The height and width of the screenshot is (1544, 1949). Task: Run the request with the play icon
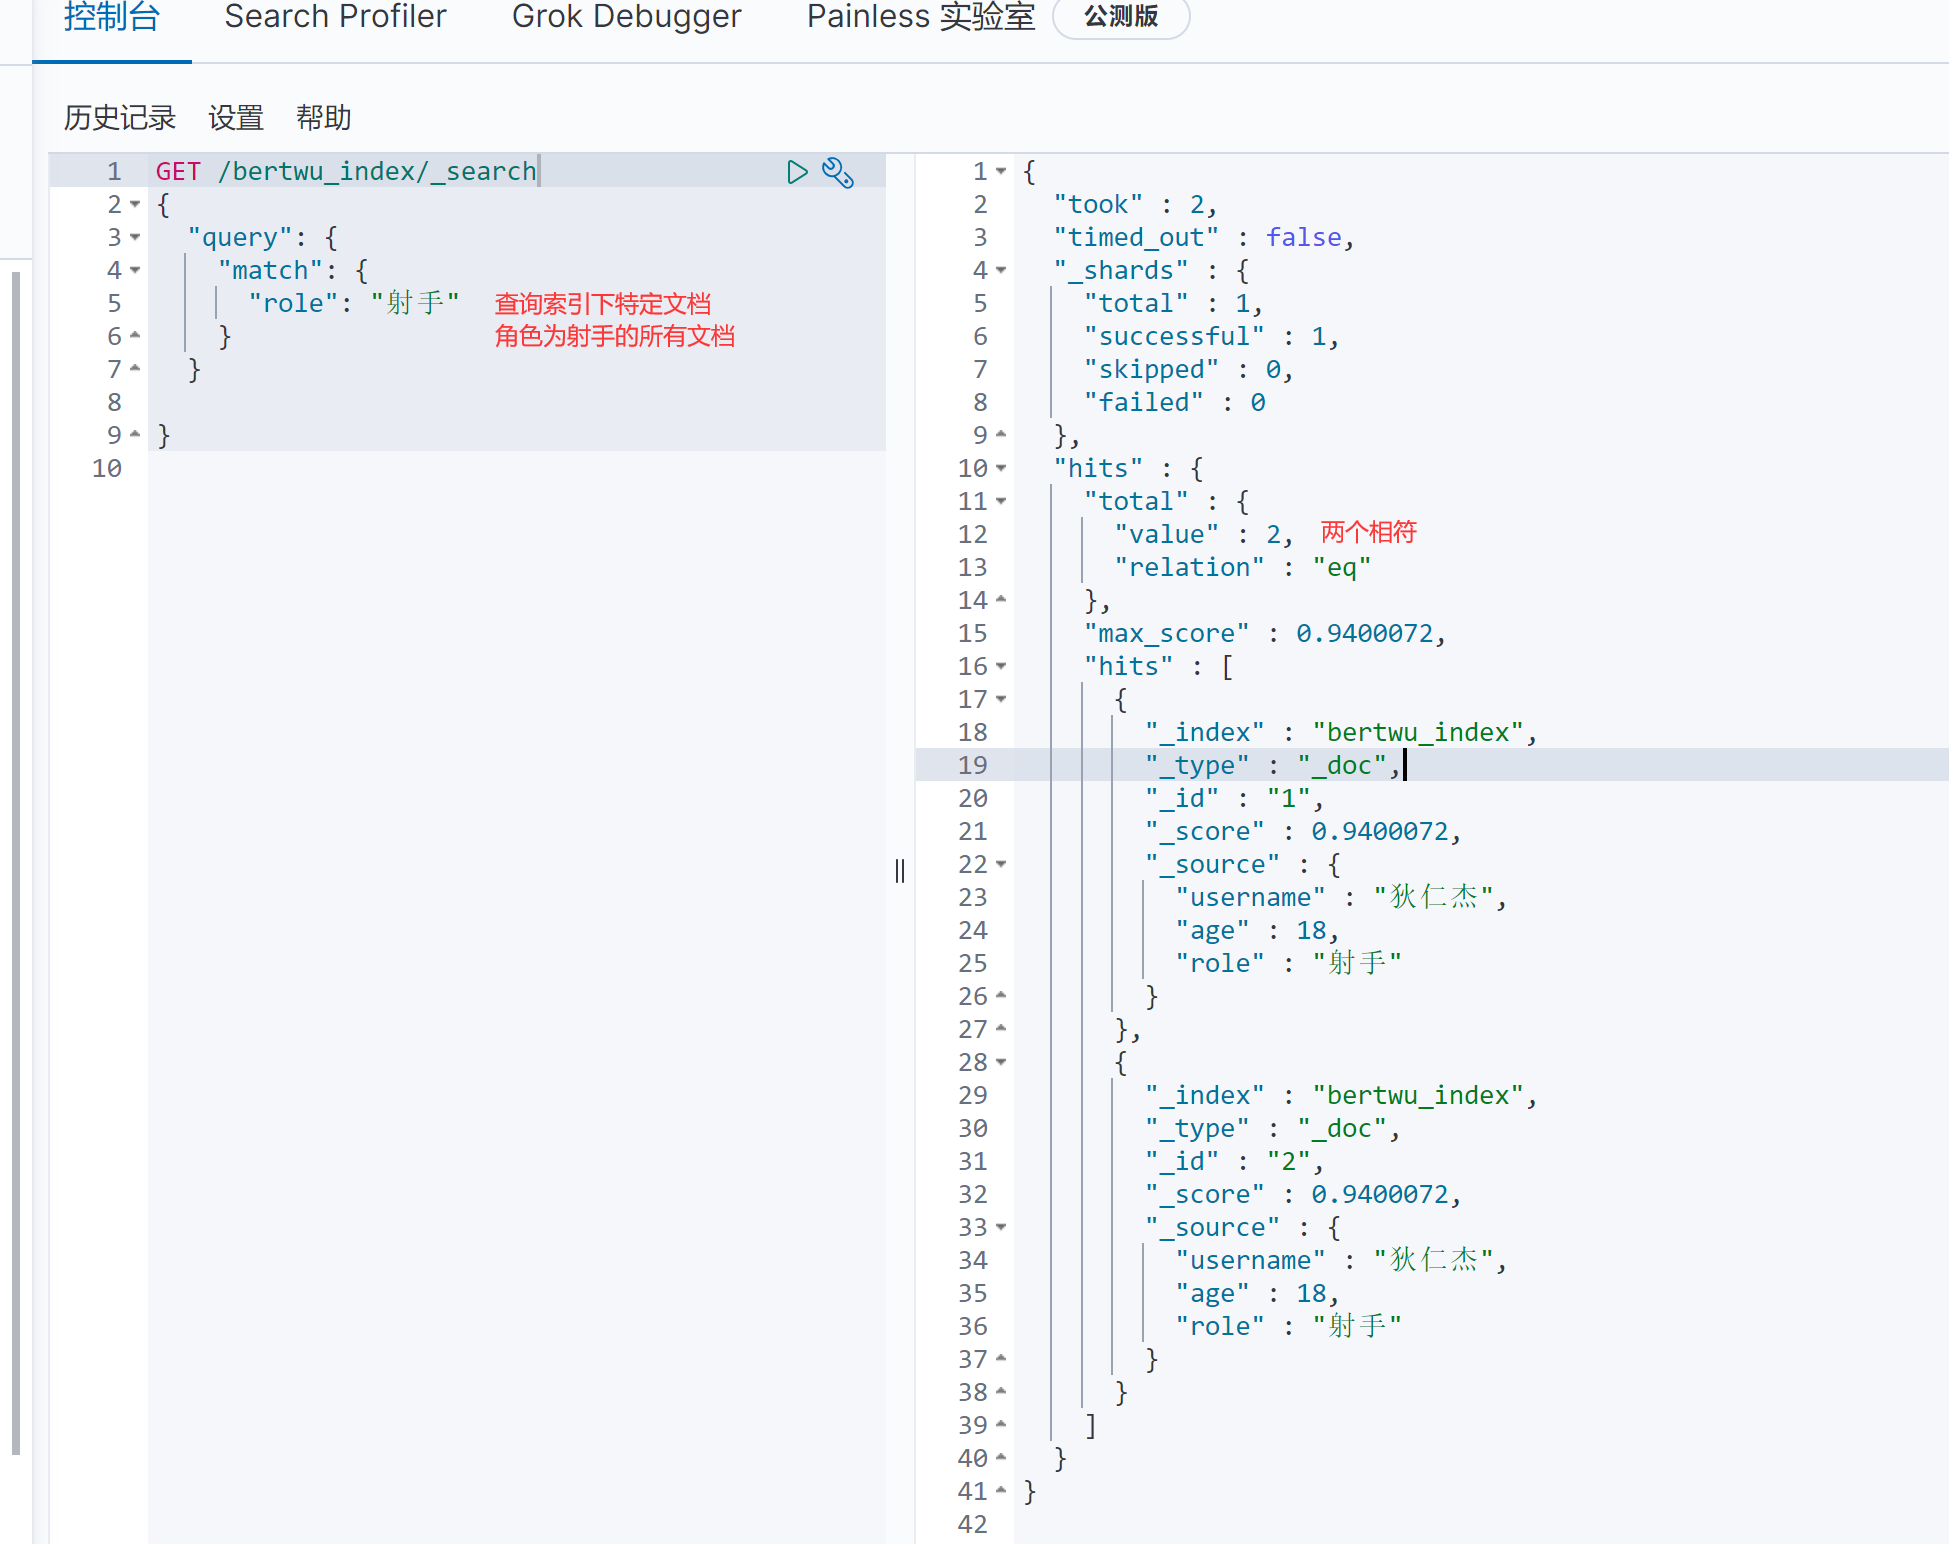797,172
